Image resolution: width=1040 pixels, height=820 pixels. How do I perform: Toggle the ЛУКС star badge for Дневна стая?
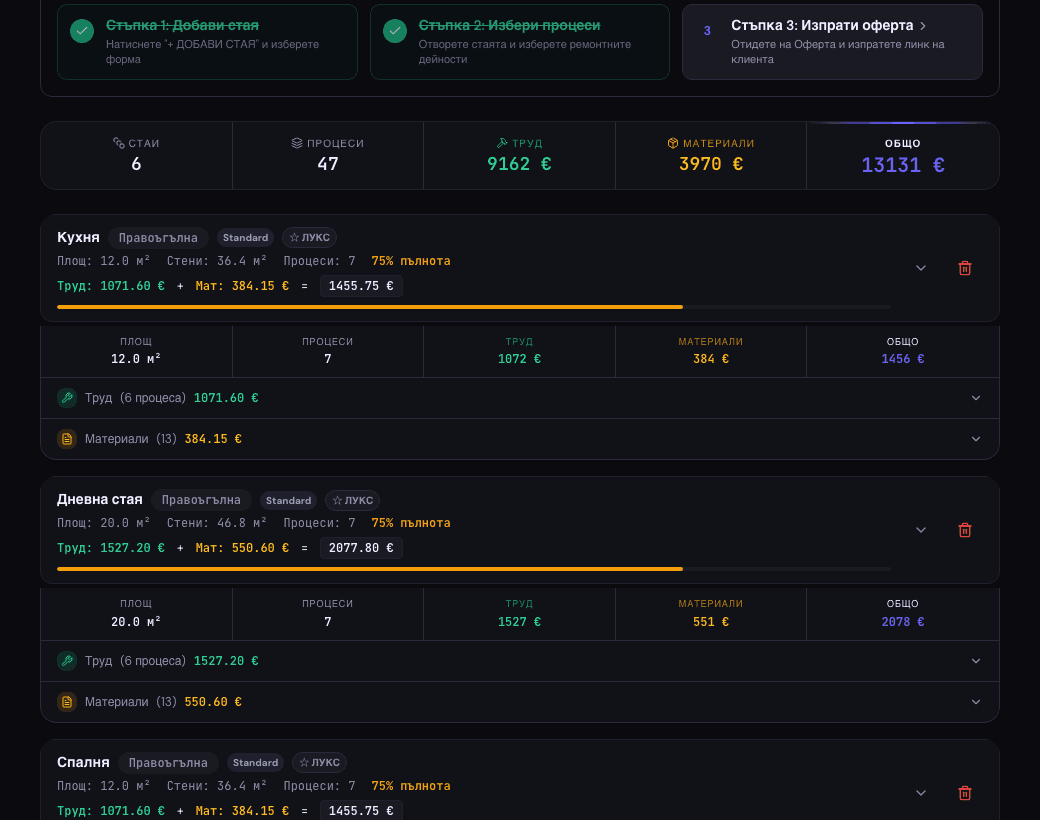click(352, 500)
